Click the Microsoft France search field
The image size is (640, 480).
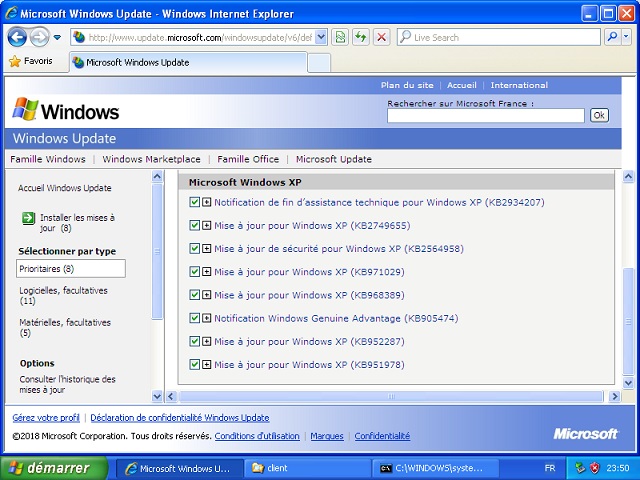(x=485, y=115)
